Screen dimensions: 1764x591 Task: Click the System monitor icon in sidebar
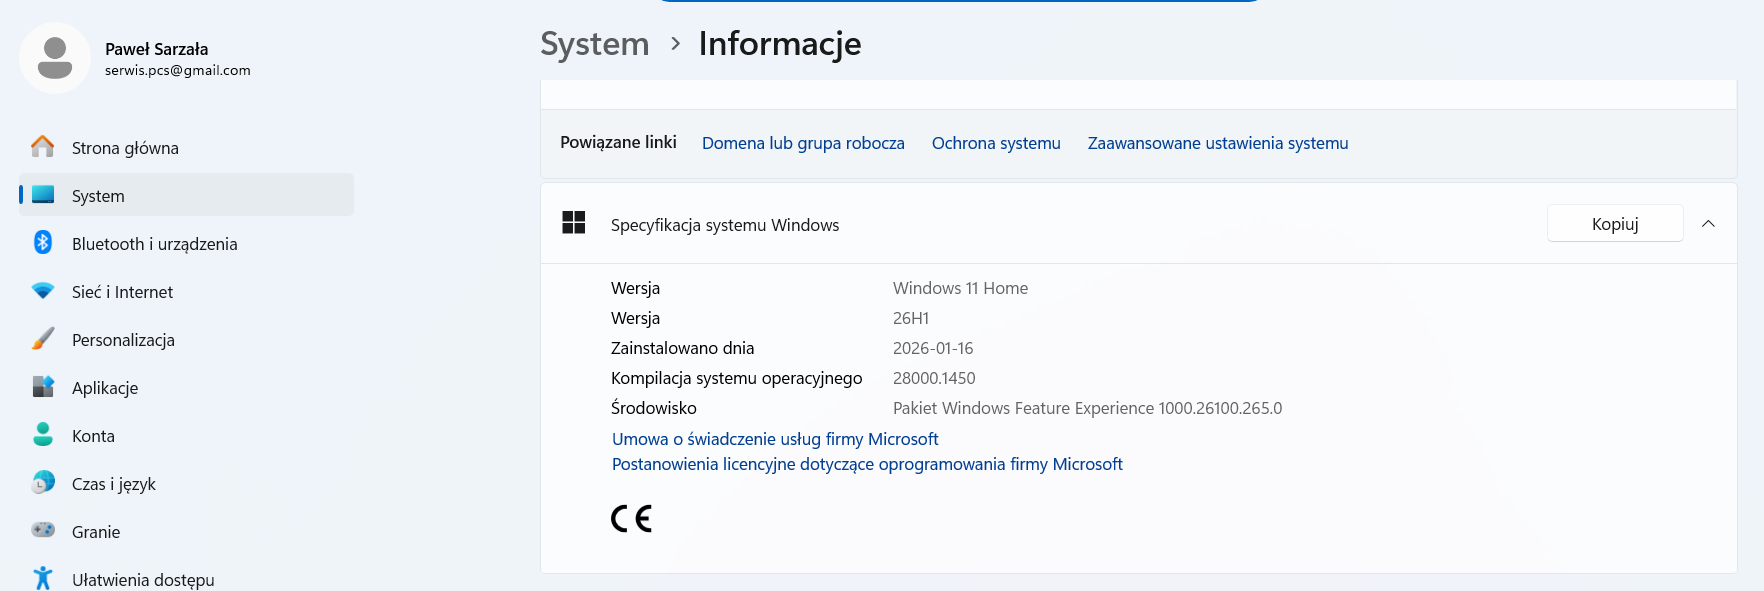(43, 195)
